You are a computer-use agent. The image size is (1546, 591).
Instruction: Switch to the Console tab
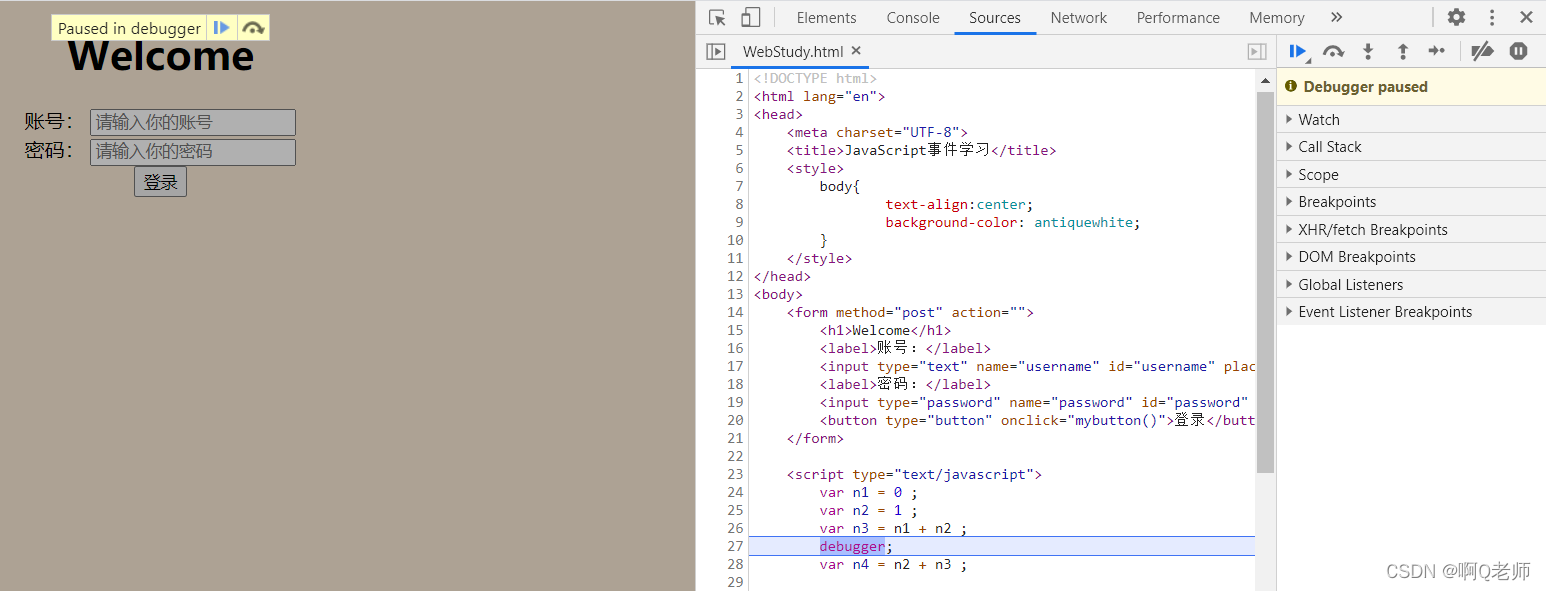[911, 17]
